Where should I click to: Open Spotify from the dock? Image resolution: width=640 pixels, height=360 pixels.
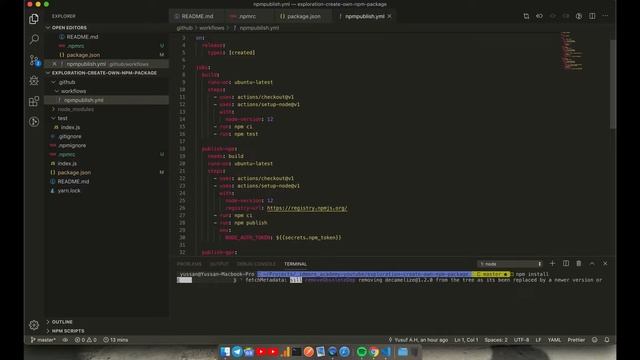362,351
